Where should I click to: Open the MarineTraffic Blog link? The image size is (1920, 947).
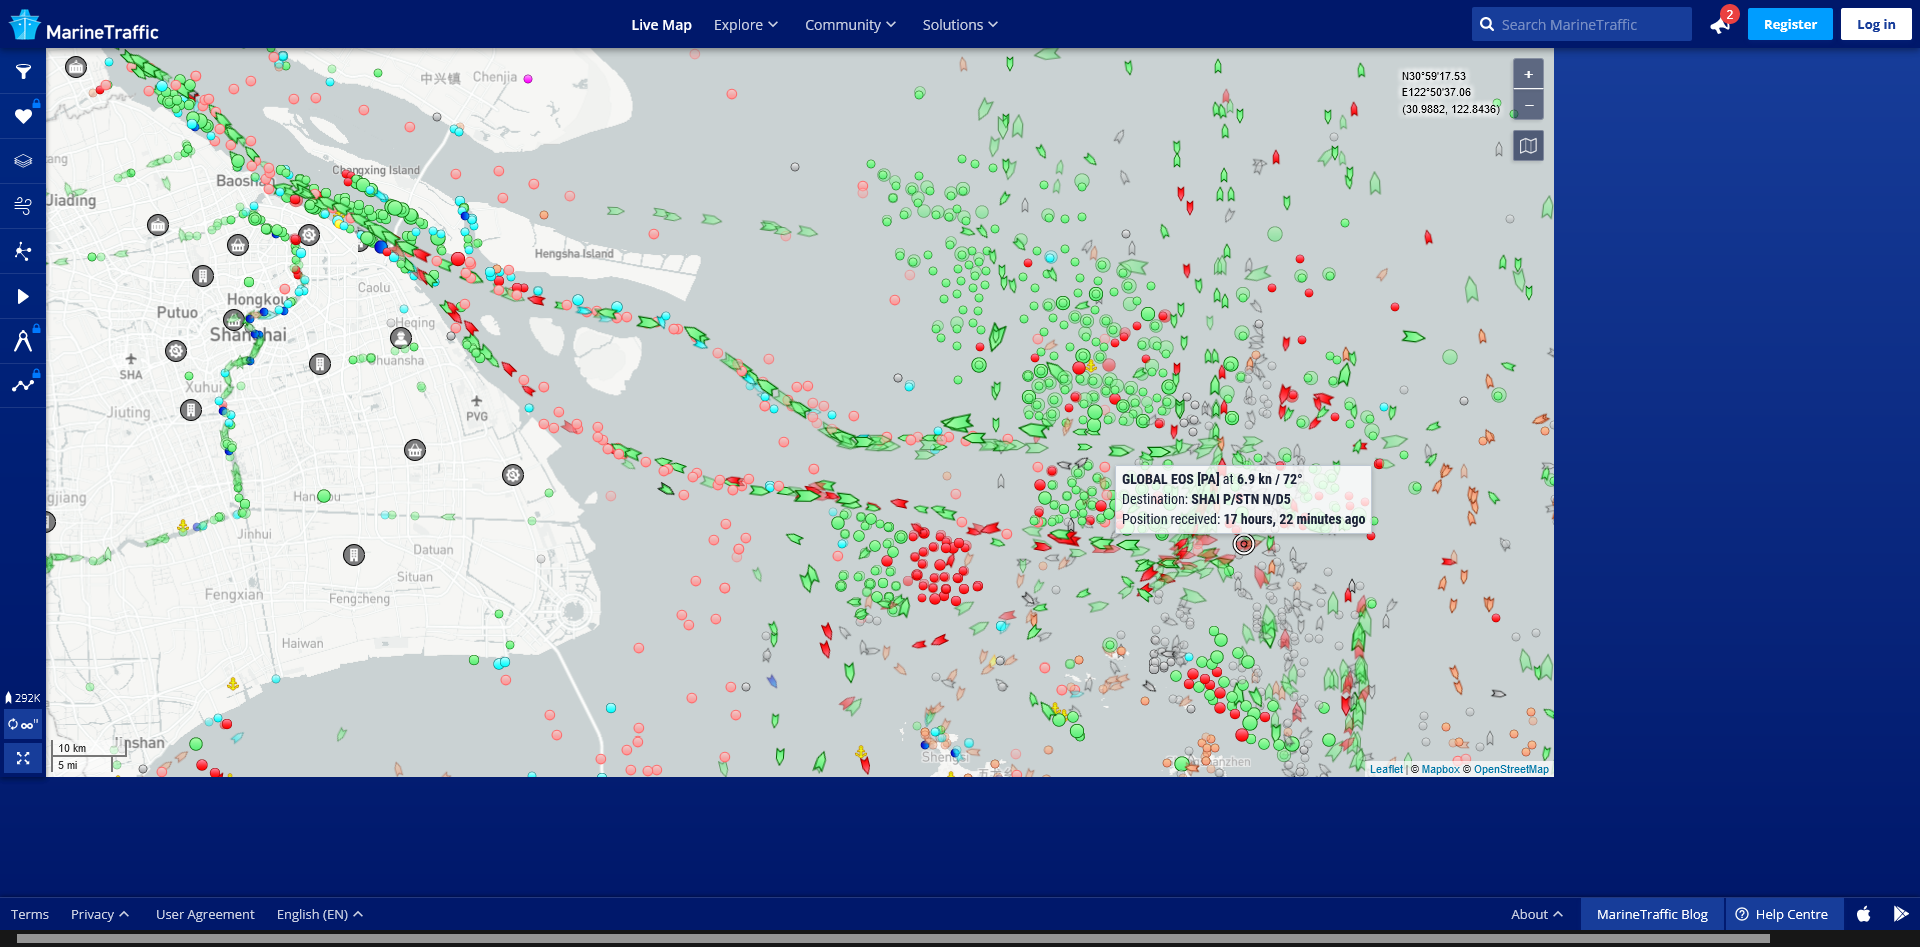[x=1652, y=914]
